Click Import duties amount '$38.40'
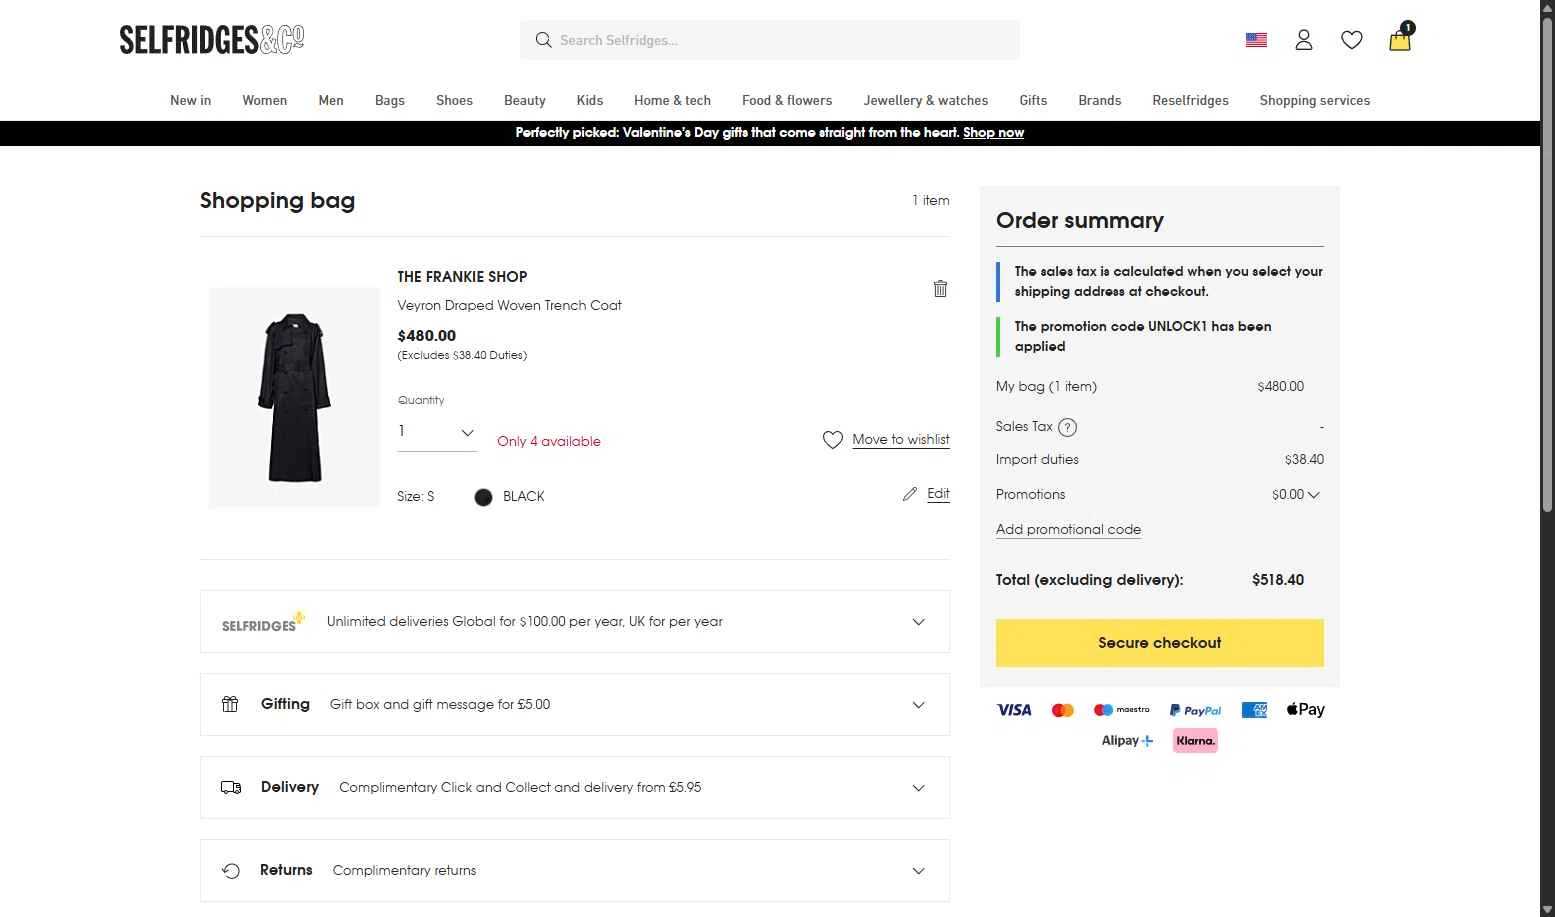The image size is (1555, 917). click(1304, 460)
